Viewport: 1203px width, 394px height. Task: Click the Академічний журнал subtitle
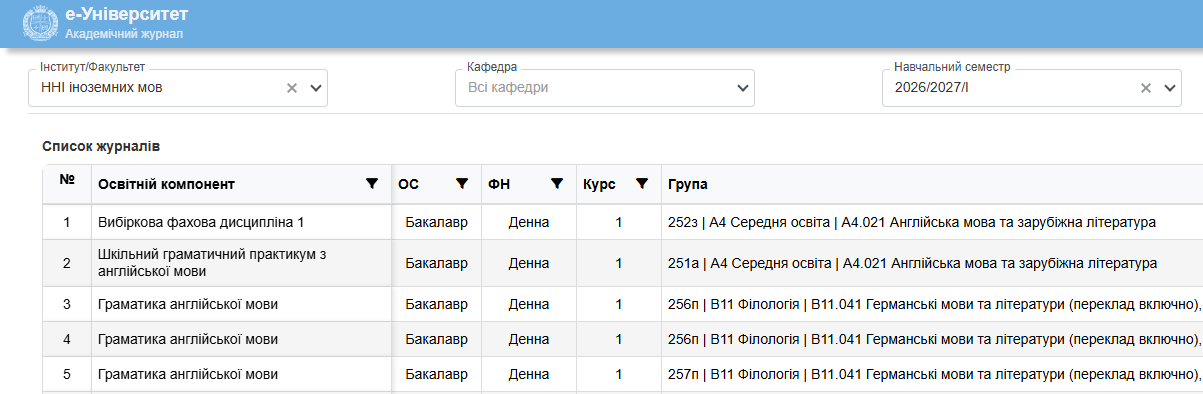pos(124,34)
